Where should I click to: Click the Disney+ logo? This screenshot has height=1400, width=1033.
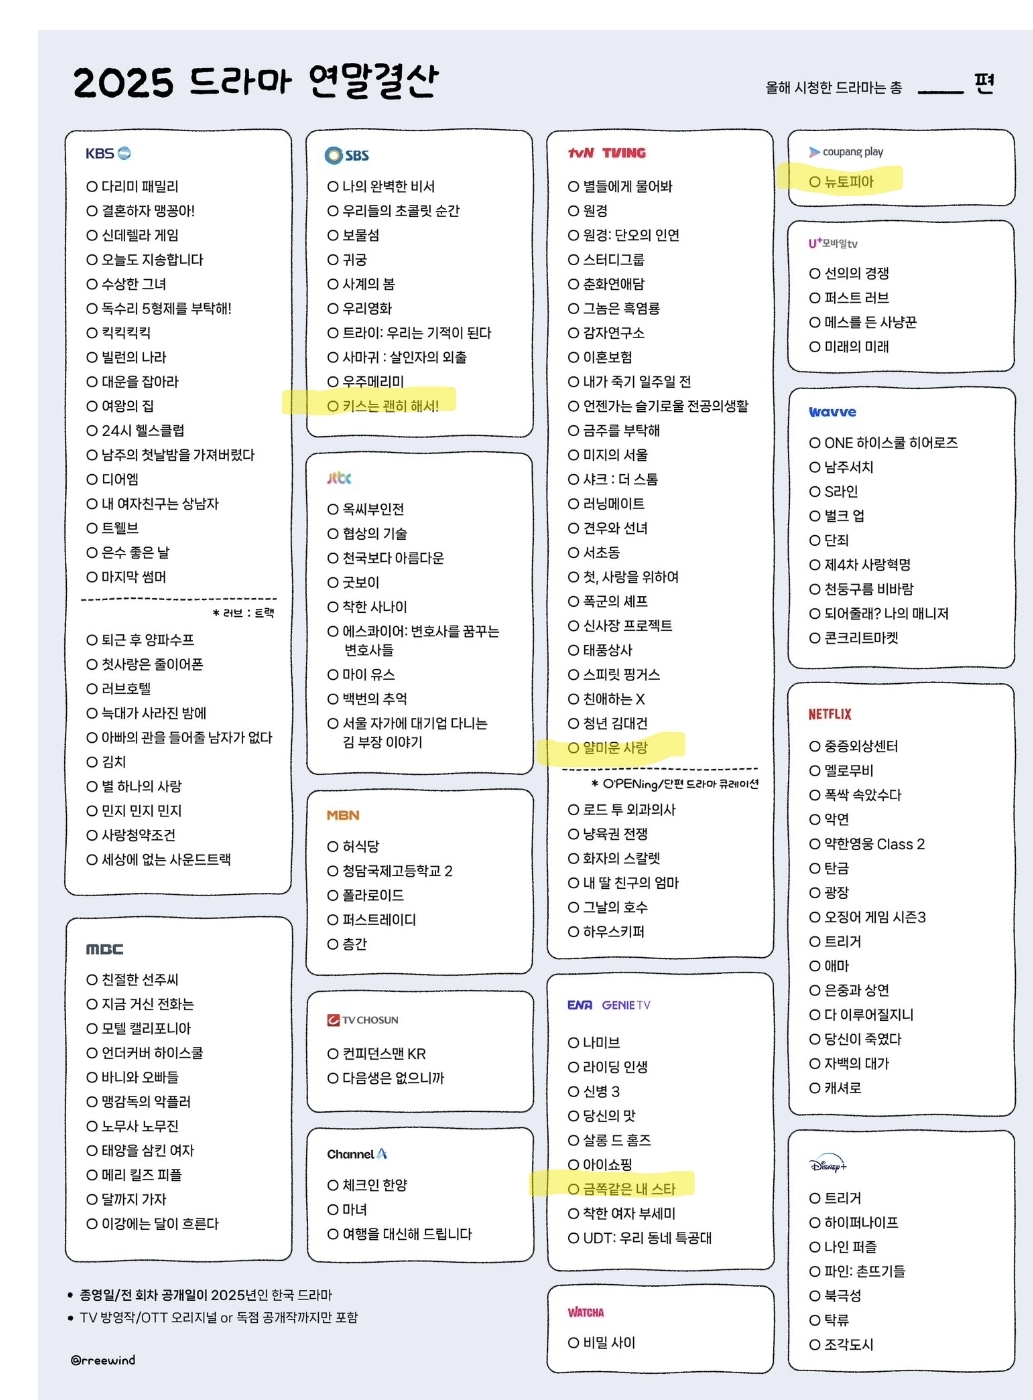tap(828, 1165)
